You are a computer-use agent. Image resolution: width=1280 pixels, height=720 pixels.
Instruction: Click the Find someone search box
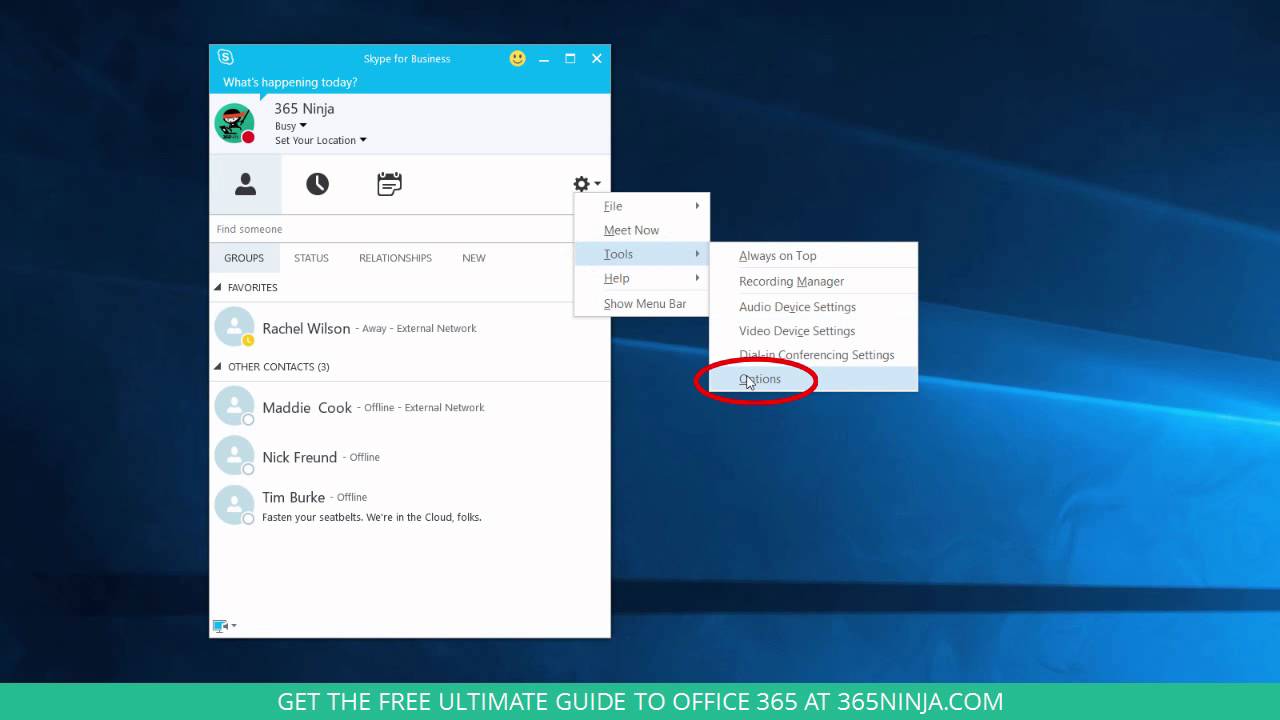392,229
